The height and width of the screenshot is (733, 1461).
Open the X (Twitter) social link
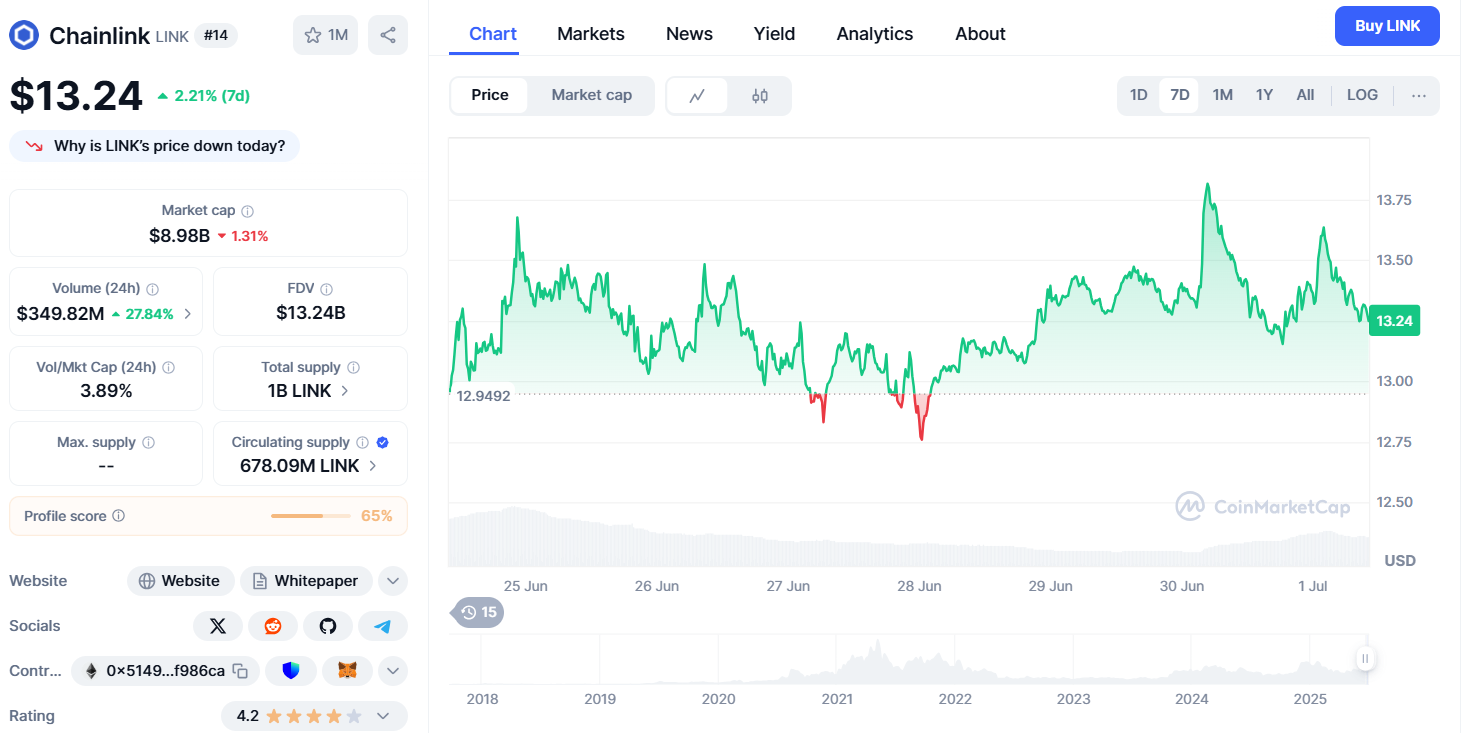pyautogui.click(x=218, y=626)
